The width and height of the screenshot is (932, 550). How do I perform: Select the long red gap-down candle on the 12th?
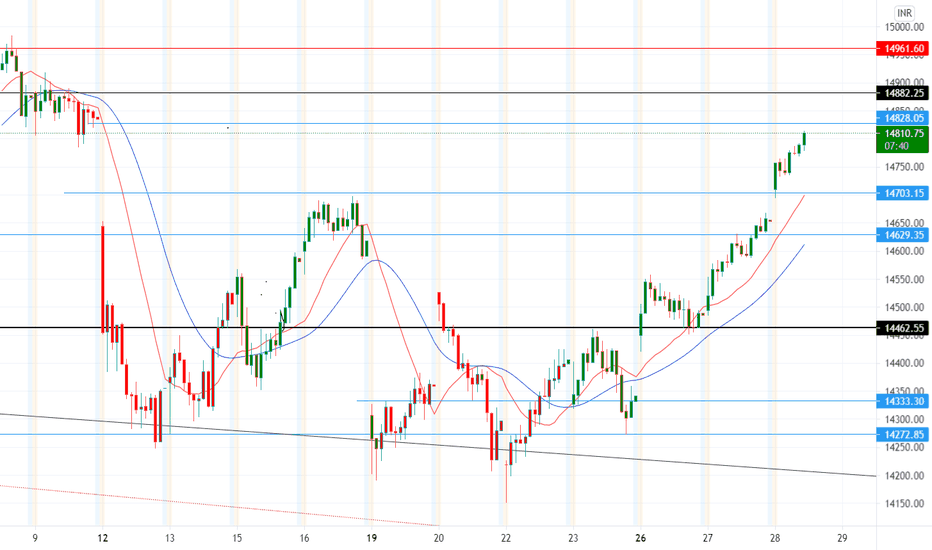coord(103,277)
